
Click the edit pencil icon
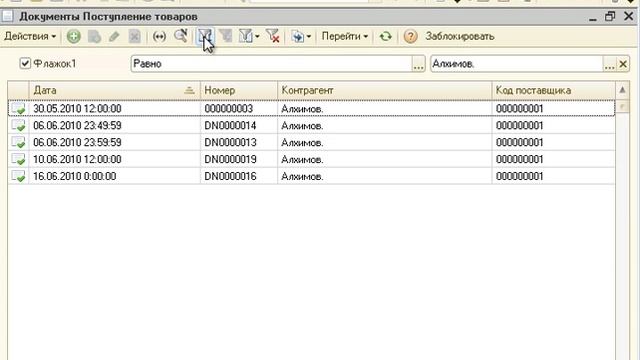click(114, 37)
